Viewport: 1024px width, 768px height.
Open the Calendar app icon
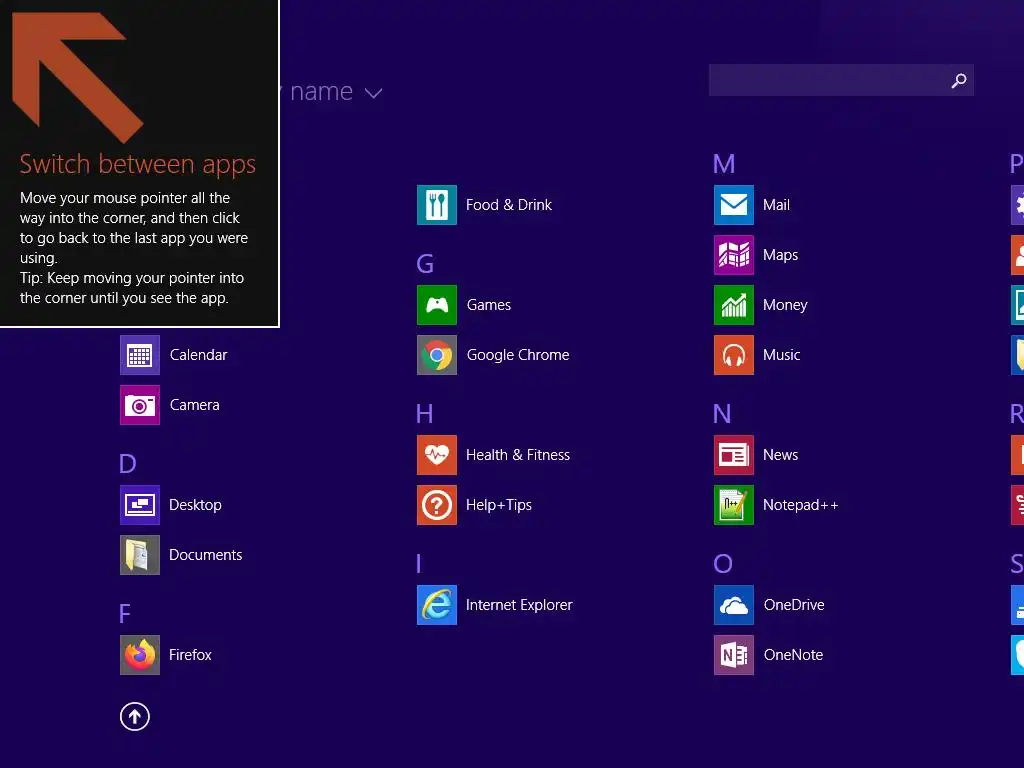coord(140,355)
